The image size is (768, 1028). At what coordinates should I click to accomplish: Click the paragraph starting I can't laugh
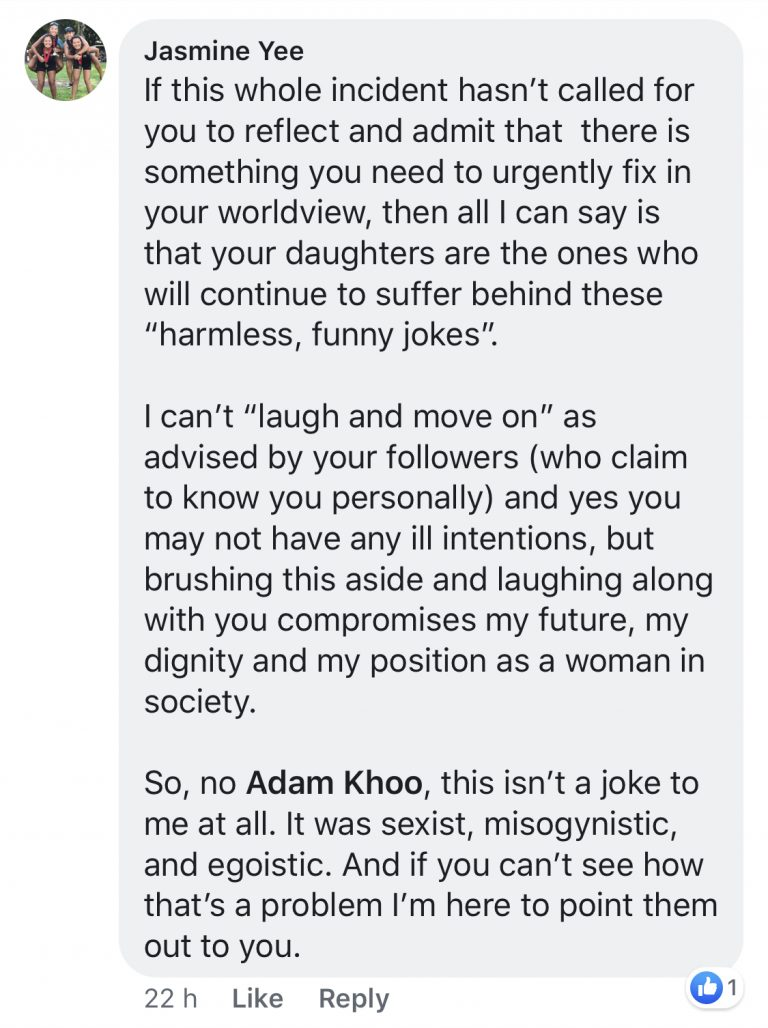[x=428, y=559]
